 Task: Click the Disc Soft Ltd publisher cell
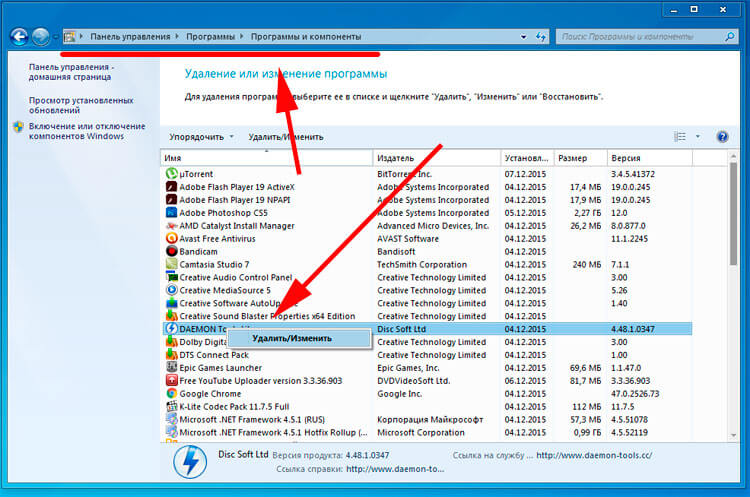pyautogui.click(x=401, y=329)
